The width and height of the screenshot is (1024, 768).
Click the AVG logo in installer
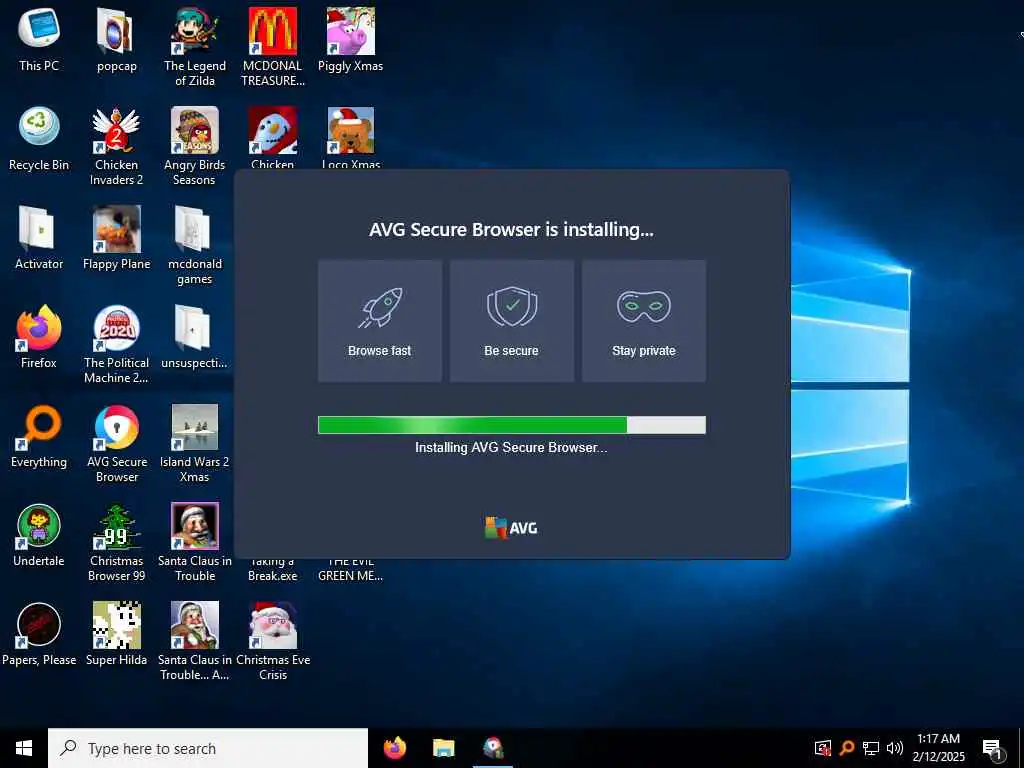tap(511, 528)
